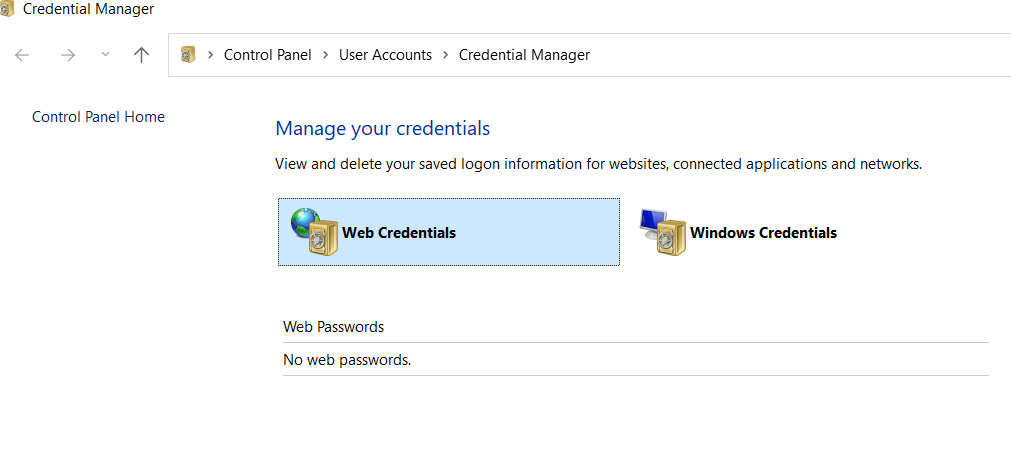Click the vault icon in the address bar
The image size is (1011, 458).
click(x=188, y=55)
